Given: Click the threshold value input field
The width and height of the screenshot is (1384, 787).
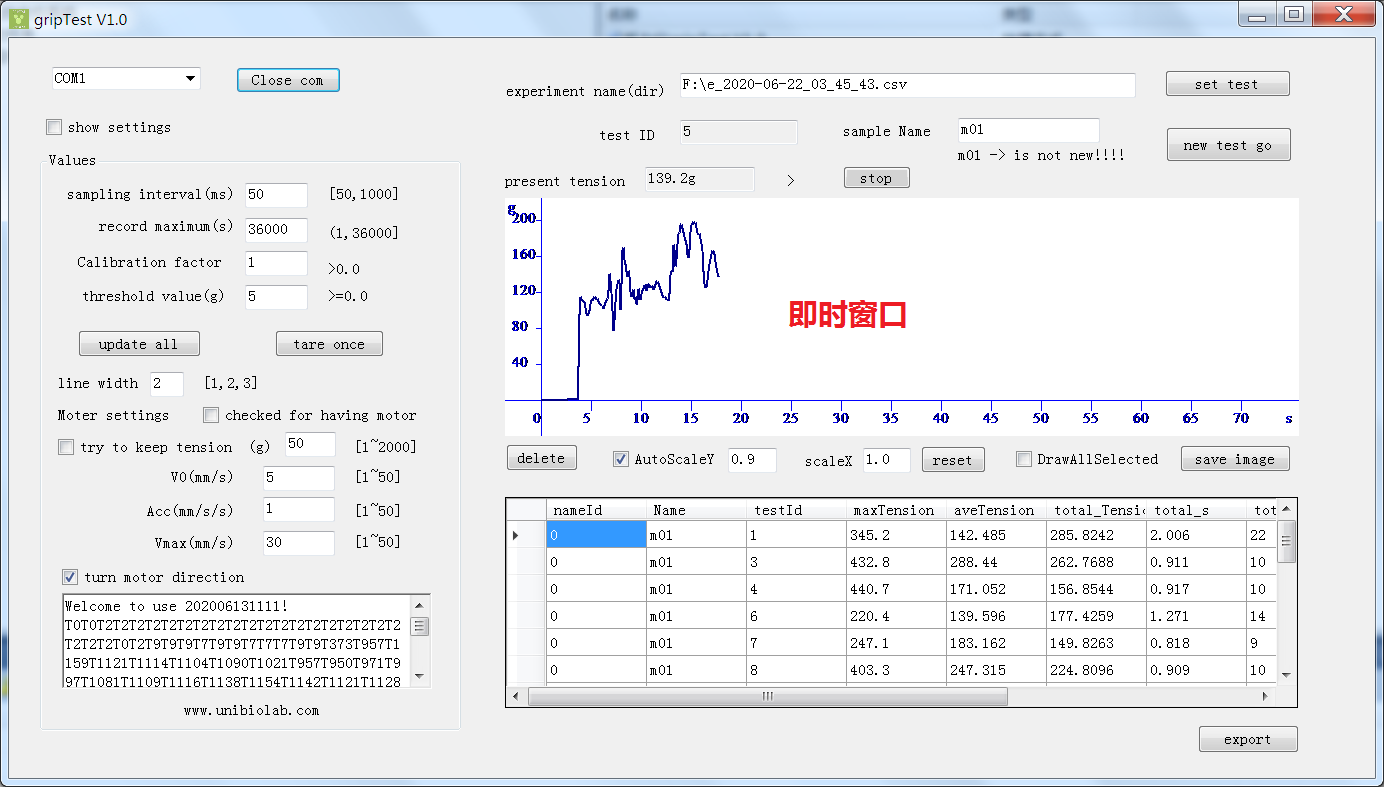Looking at the screenshot, I should pos(277,297).
